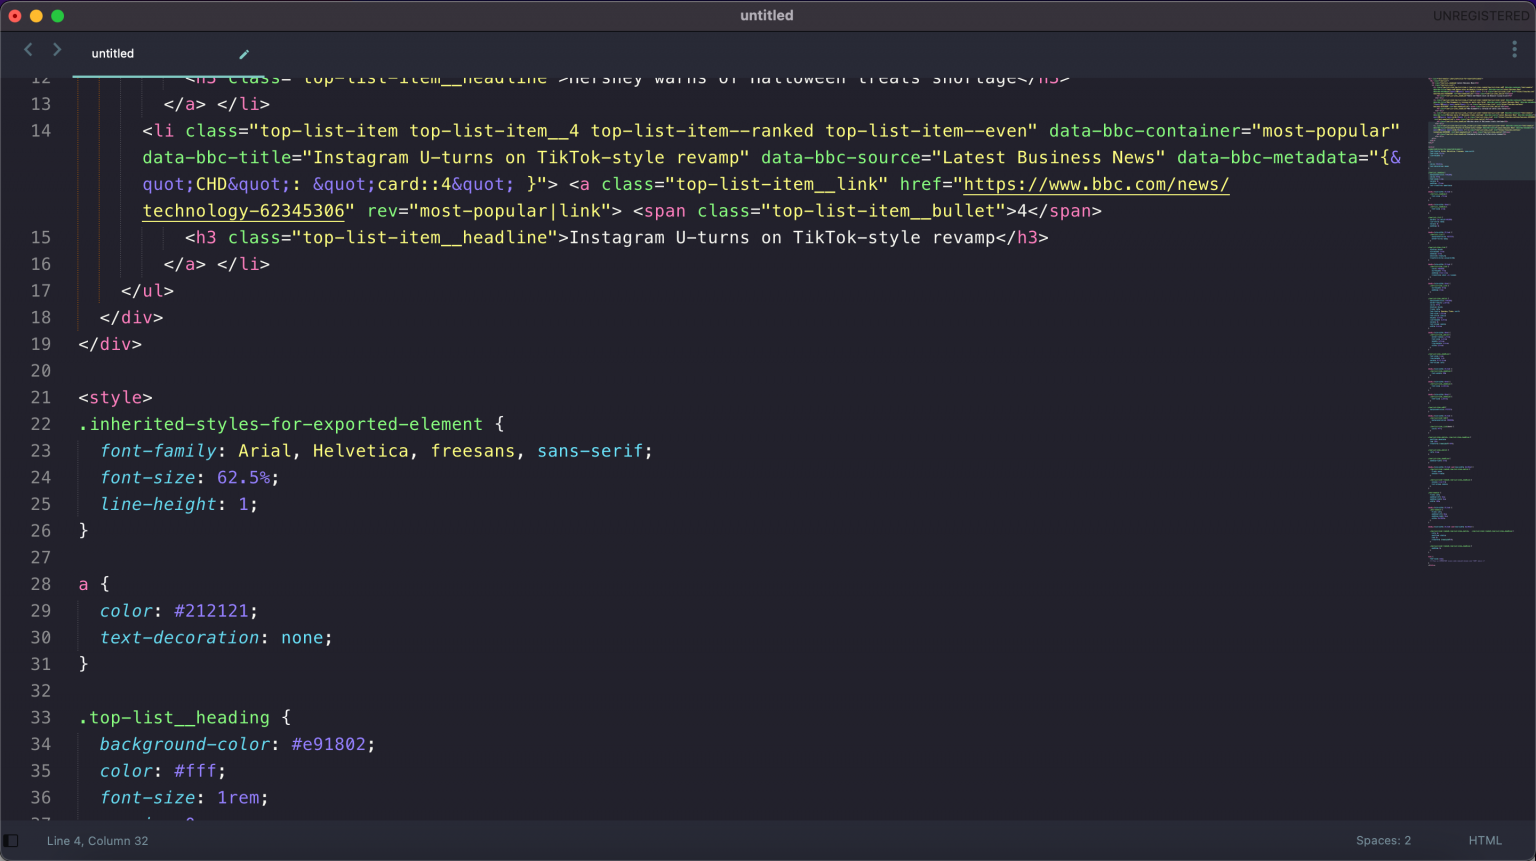Go forward with the right arrow
Image resolution: width=1536 pixels, height=861 pixels.
click(57, 49)
